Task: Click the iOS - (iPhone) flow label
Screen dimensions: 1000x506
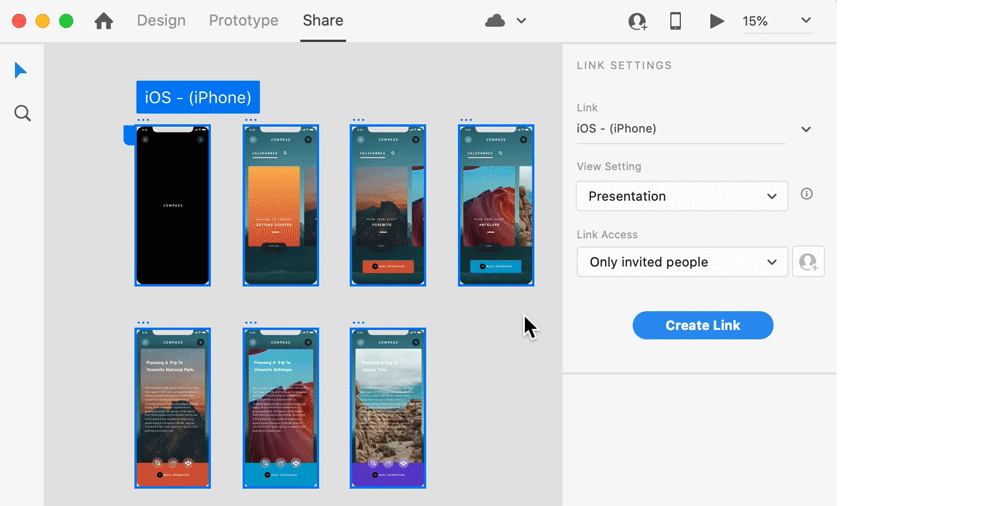Action: point(198,97)
